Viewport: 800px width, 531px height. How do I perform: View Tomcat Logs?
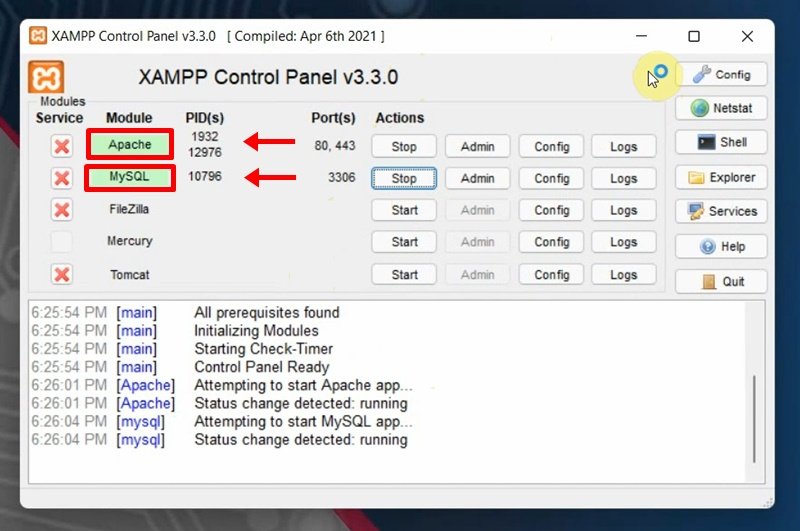click(623, 274)
